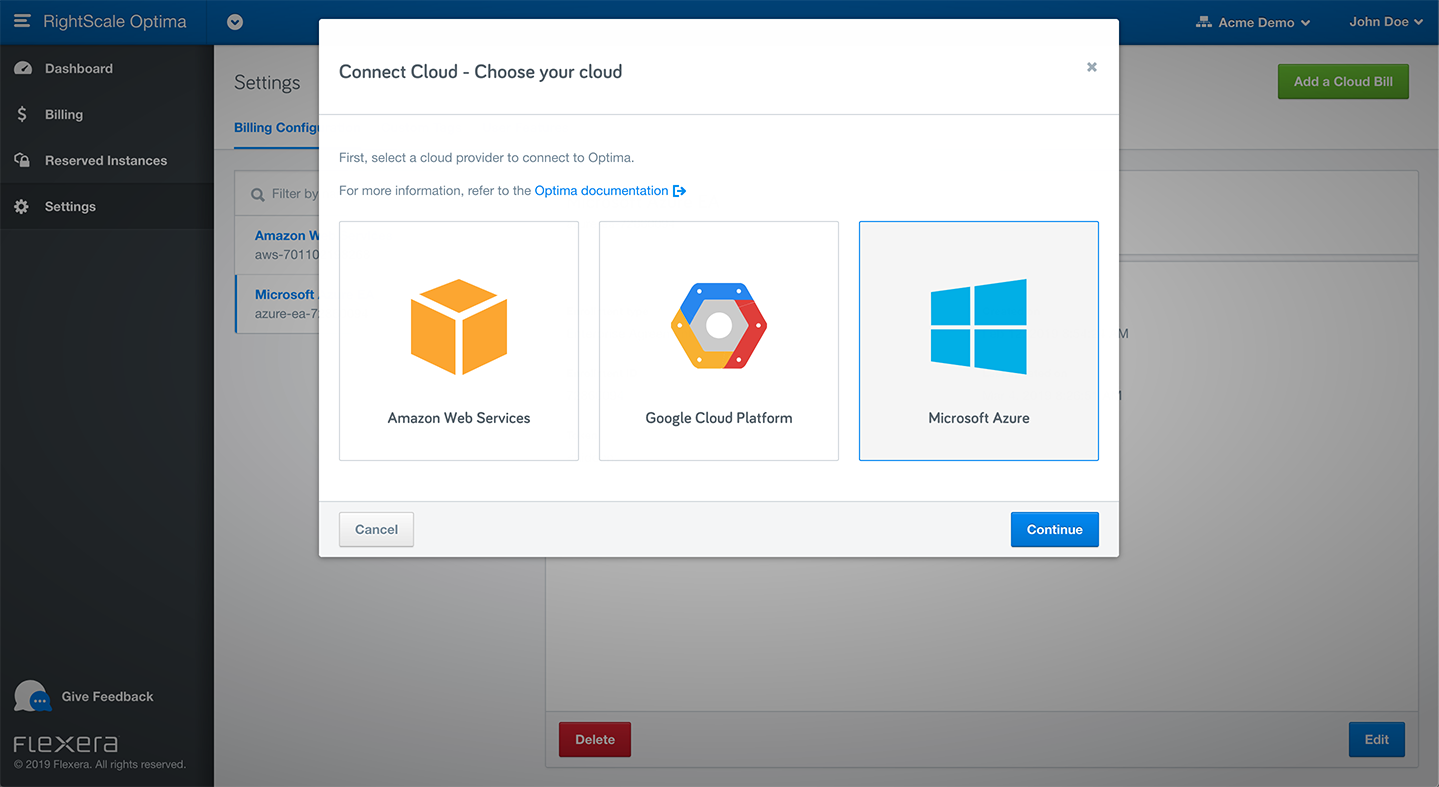Click the search magnifier icon in filter box

[x=257, y=194]
